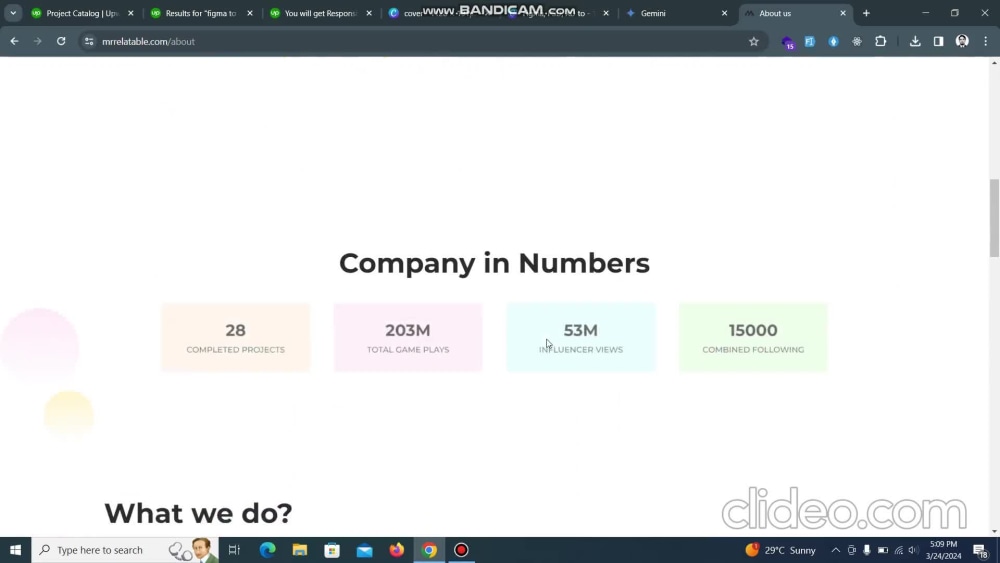
Task: Click the address bar URL mrrelatable.com/about
Action: pos(149,41)
